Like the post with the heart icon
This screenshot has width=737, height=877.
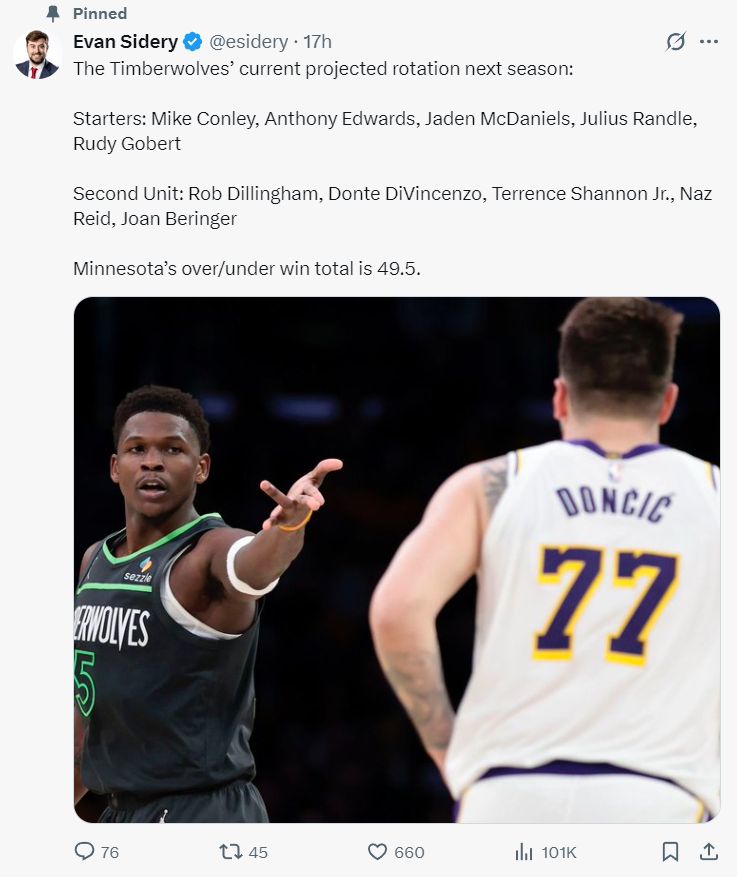tap(377, 851)
